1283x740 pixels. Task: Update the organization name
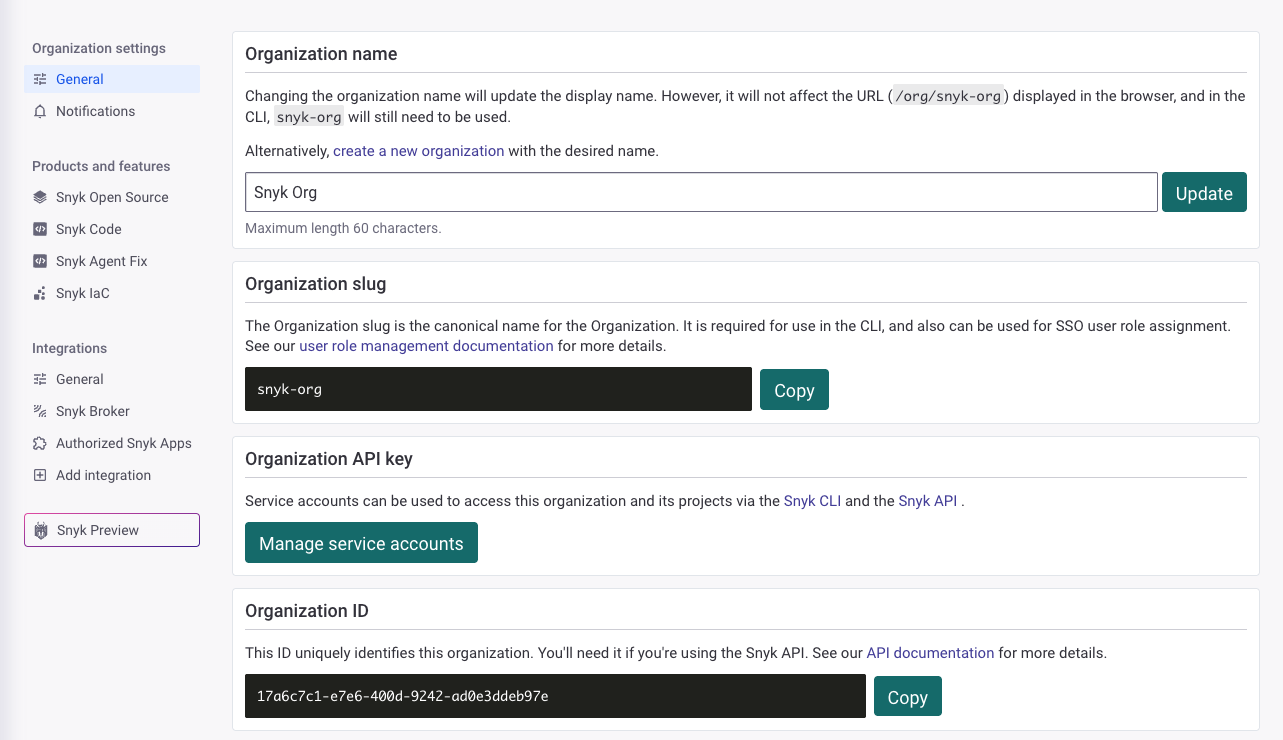pos(1203,193)
